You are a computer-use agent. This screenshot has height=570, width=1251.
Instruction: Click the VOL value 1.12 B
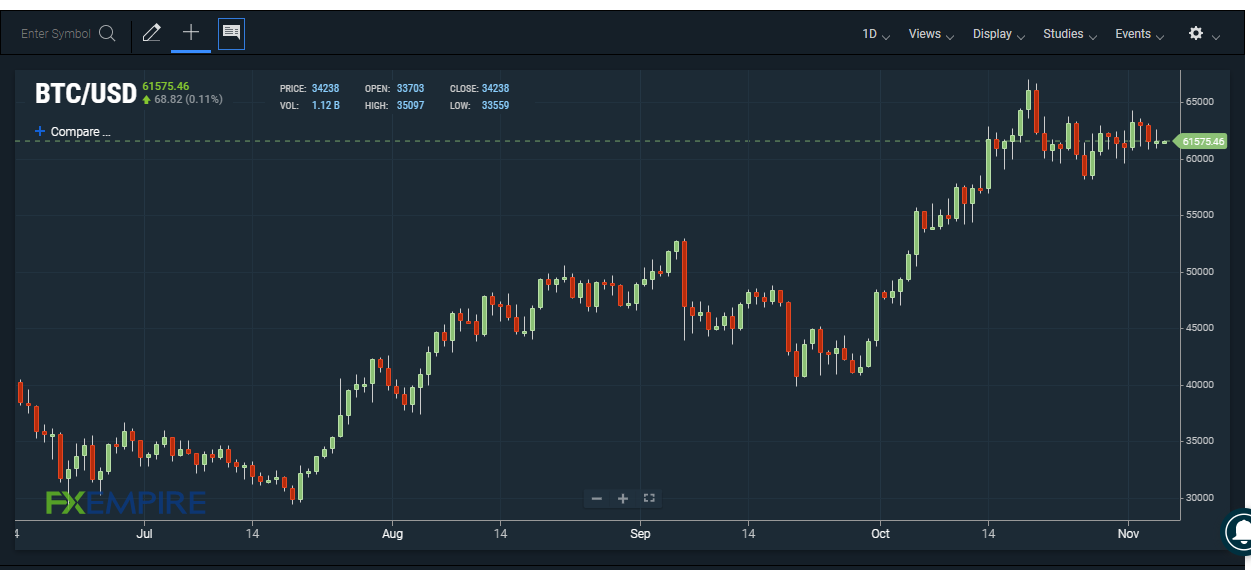325,105
